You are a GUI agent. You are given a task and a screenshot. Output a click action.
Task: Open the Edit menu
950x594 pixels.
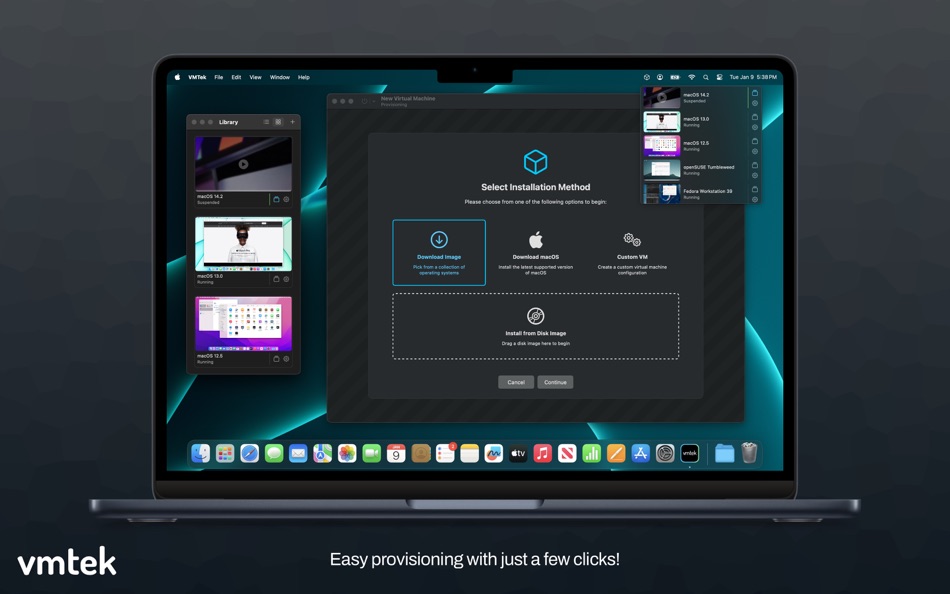coord(236,77)
